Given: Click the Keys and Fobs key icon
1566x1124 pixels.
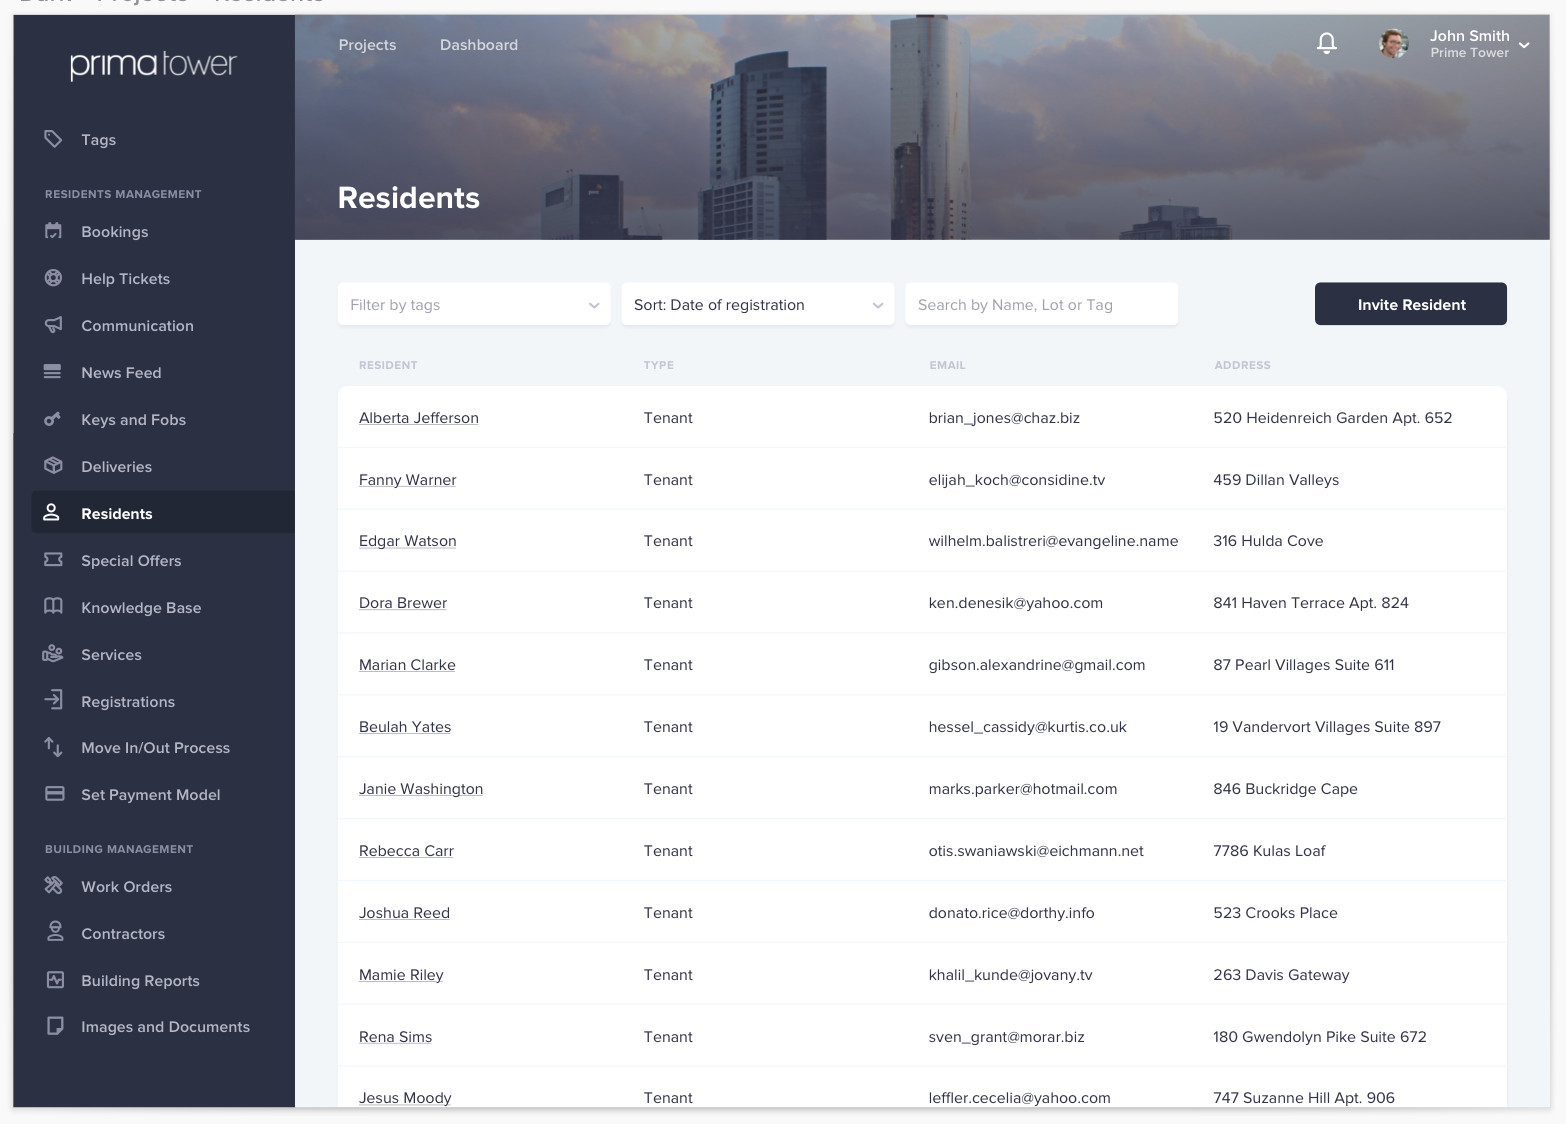Looking at the screenshot, I should [53, 419].
